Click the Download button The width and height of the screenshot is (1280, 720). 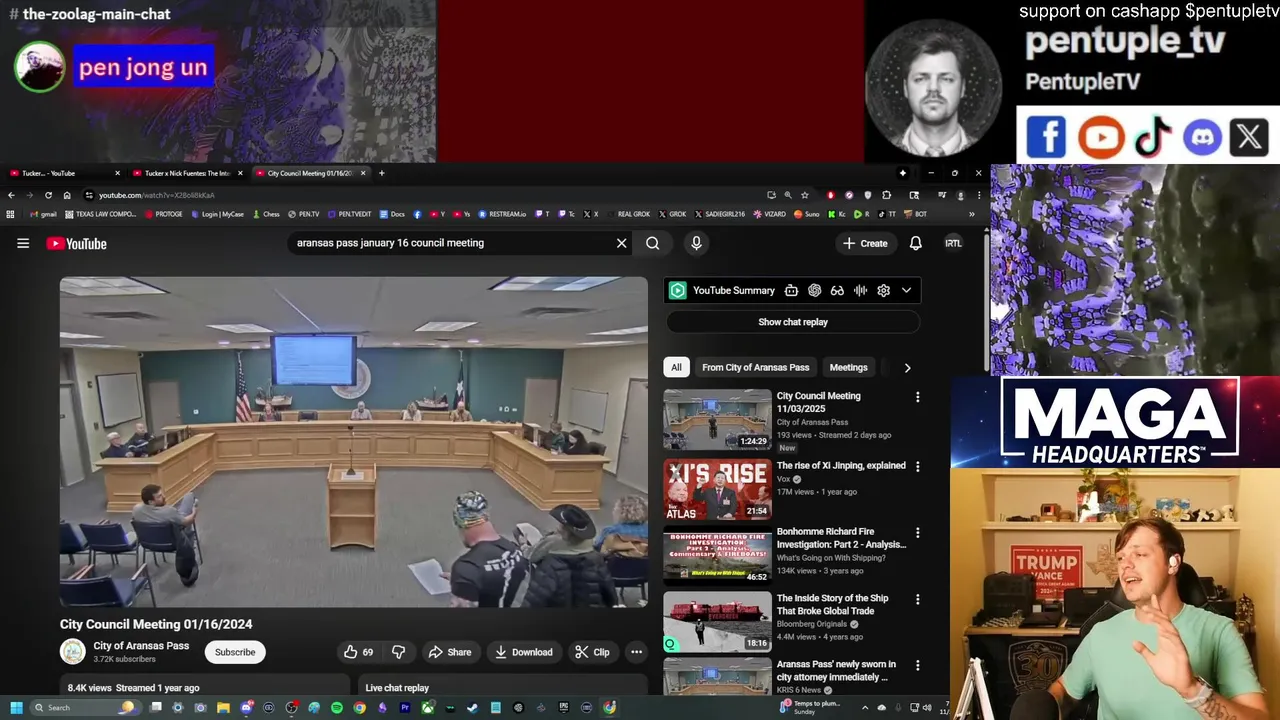click(x=523, y=652)
